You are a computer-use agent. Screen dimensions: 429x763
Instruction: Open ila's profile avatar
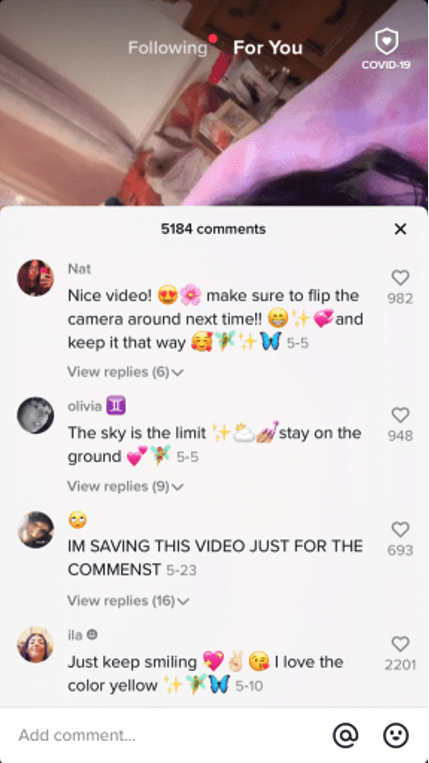coord(36,644)
